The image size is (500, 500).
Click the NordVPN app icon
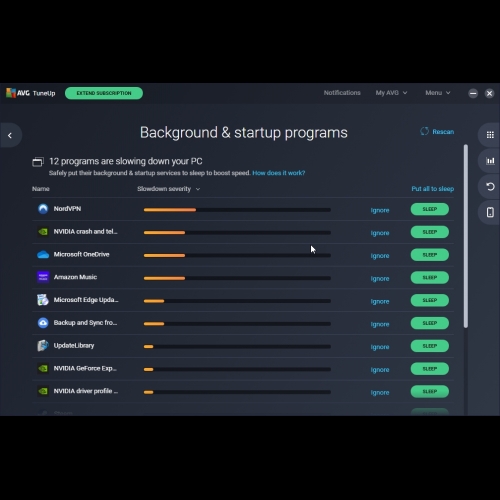pyautogui.click(x=43, y=209)
